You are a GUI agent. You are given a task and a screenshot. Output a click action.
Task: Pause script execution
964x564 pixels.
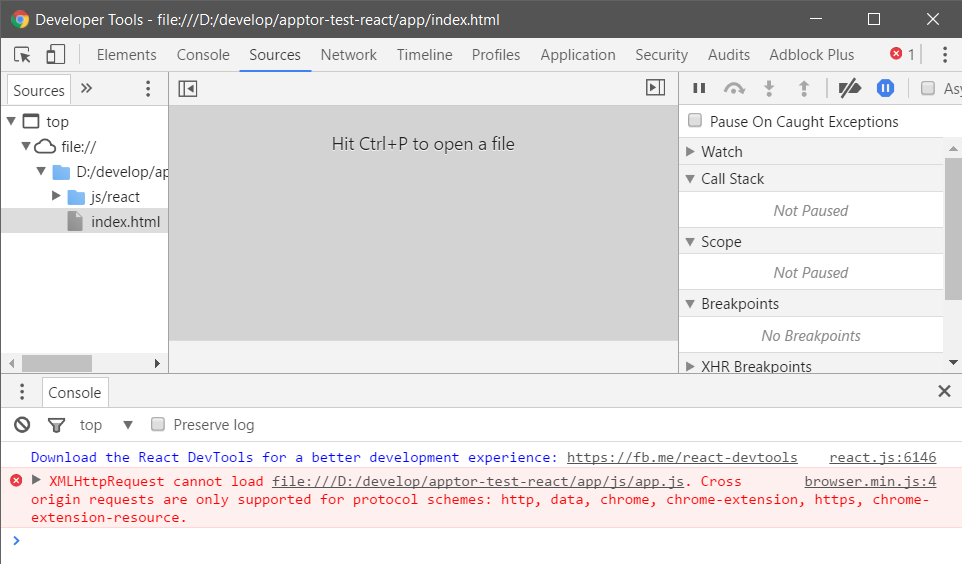(699, 88)
